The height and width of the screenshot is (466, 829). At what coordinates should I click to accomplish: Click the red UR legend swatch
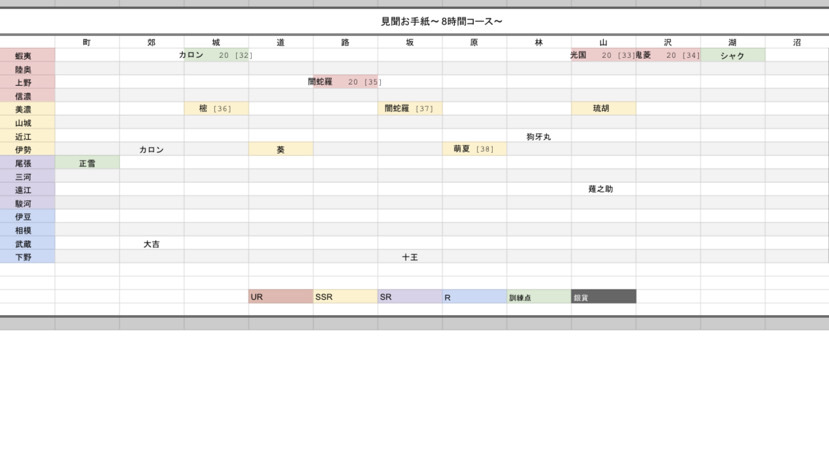[x=281, y=297]
